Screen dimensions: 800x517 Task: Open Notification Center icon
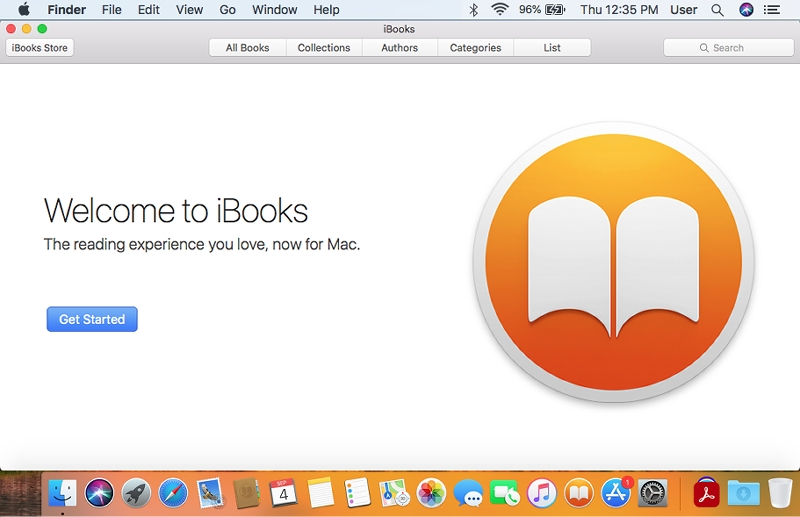(x=772, y=10)
